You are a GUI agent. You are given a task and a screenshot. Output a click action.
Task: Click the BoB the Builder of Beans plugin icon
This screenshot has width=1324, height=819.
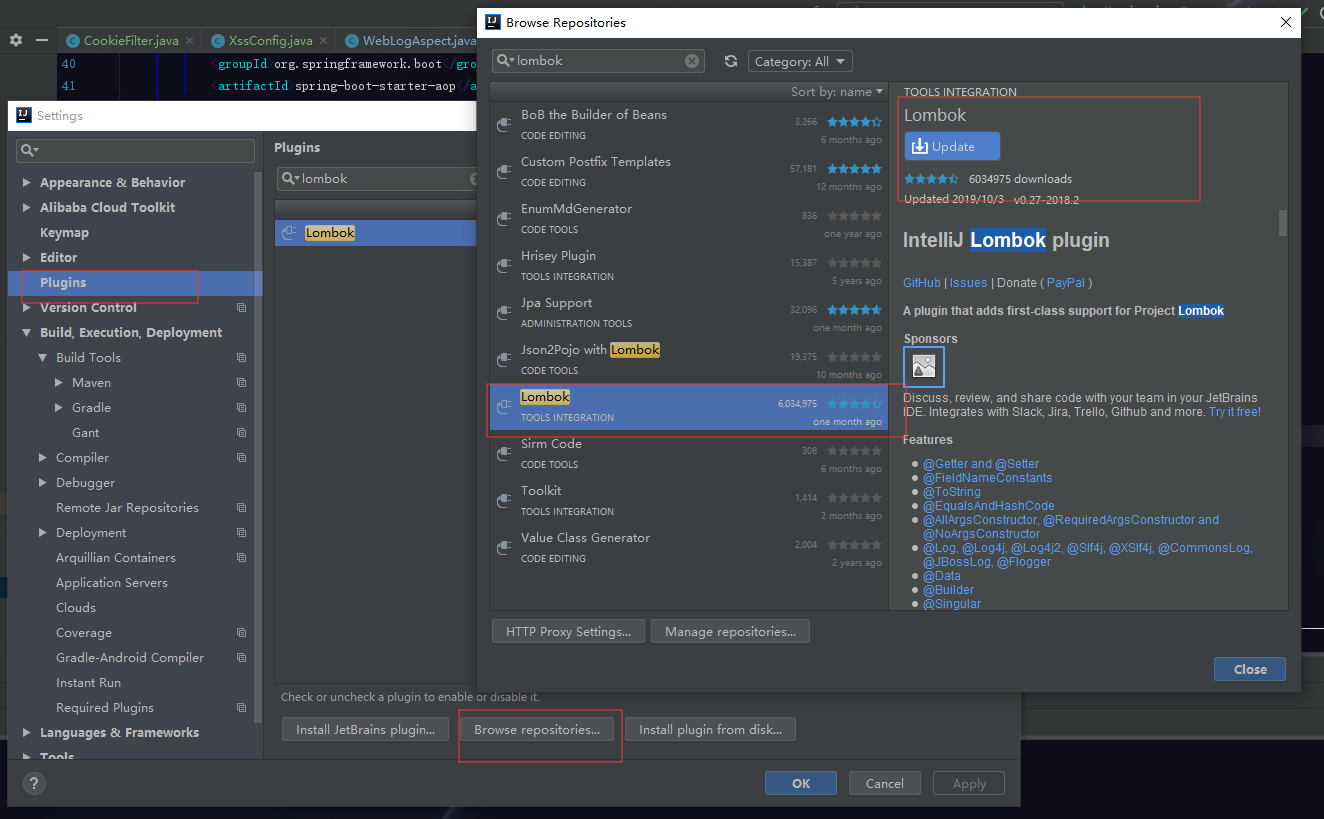pos(505,125)
